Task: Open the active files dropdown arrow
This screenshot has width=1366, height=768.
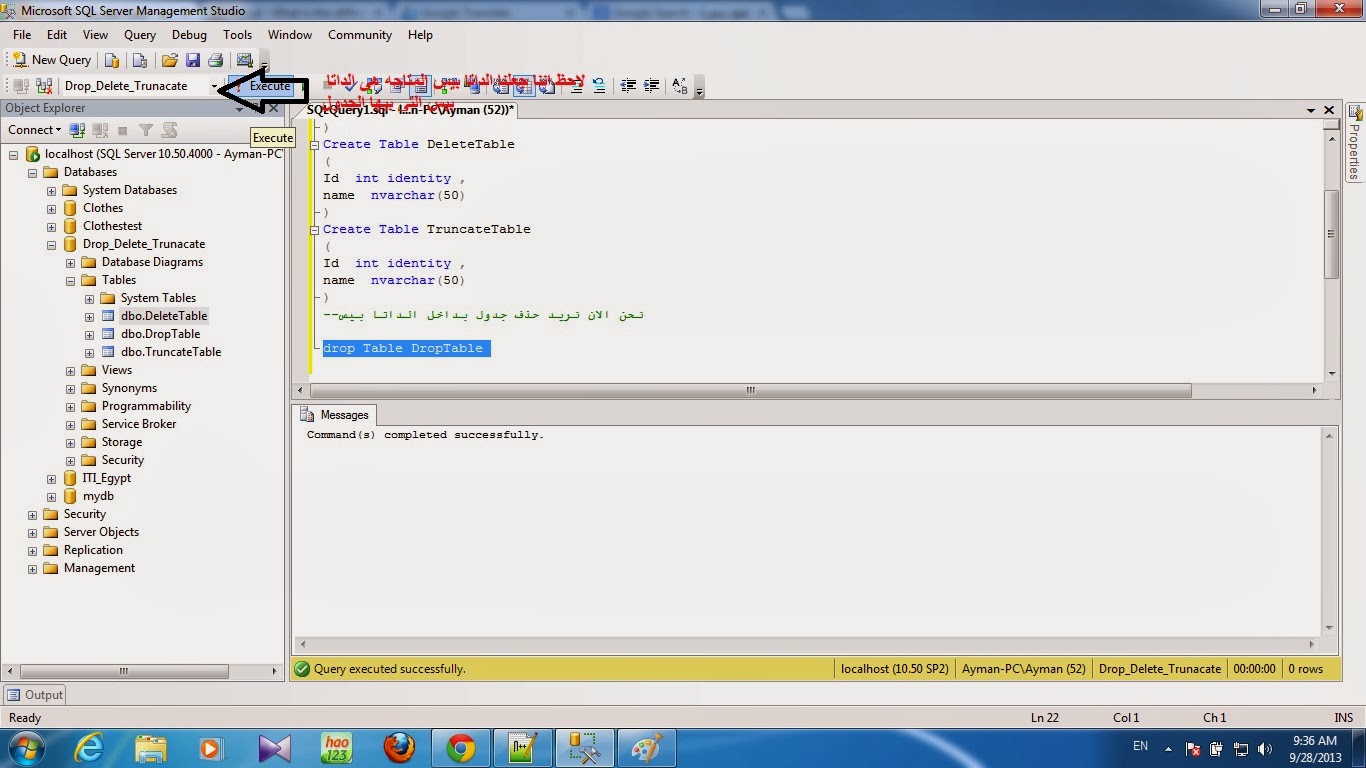Action: 1311,110
